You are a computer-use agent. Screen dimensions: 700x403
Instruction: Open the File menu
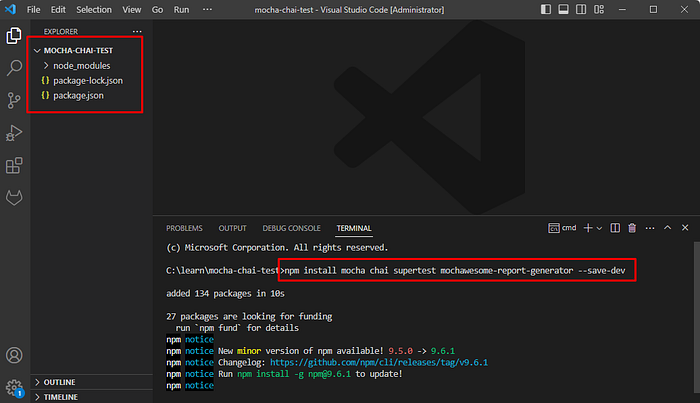(x=33, y=9)
